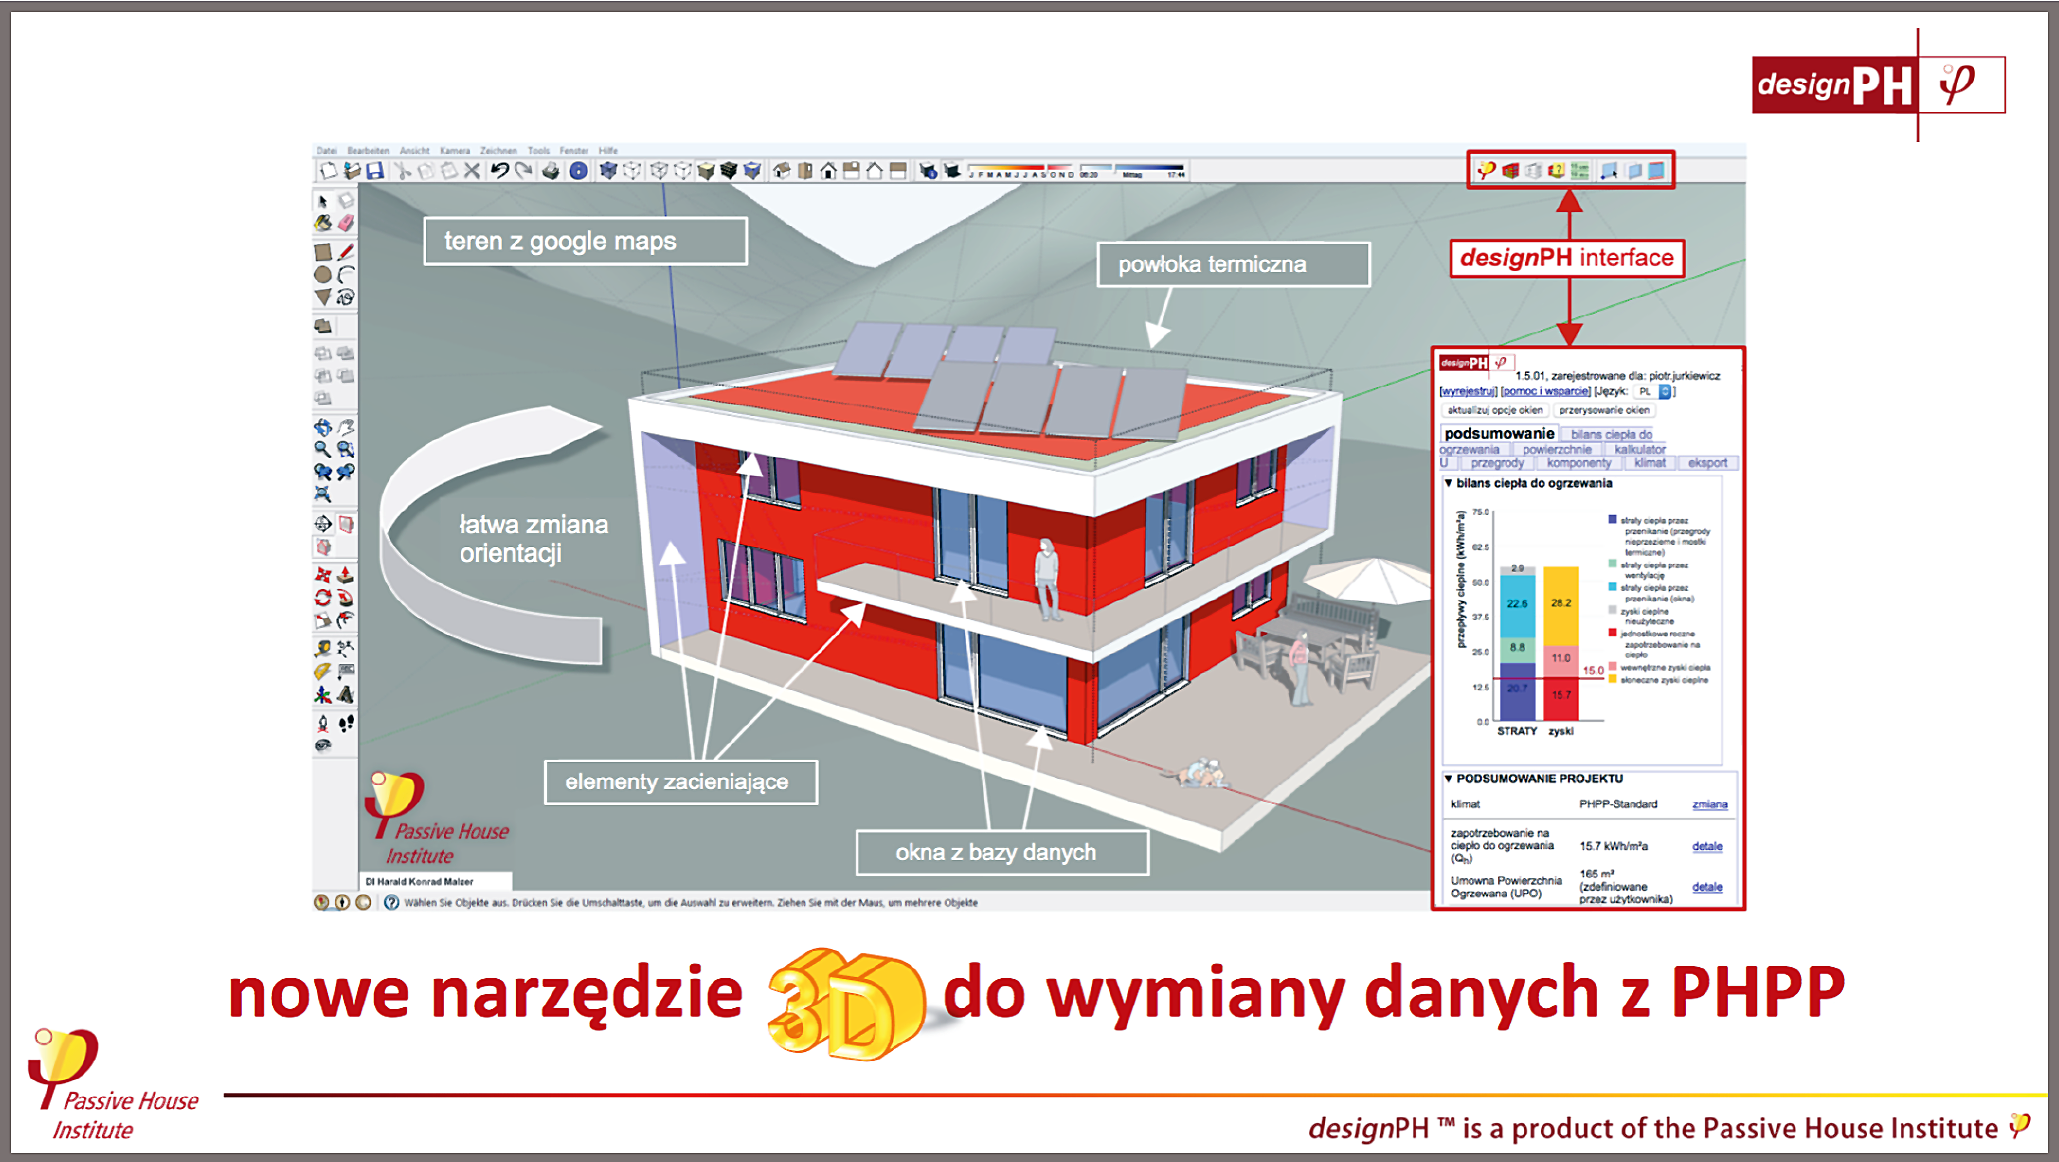Choose the Tape Measure tool
Image resolution: width=2059 pixels, height=1162 pixels.
coord(323,649)
